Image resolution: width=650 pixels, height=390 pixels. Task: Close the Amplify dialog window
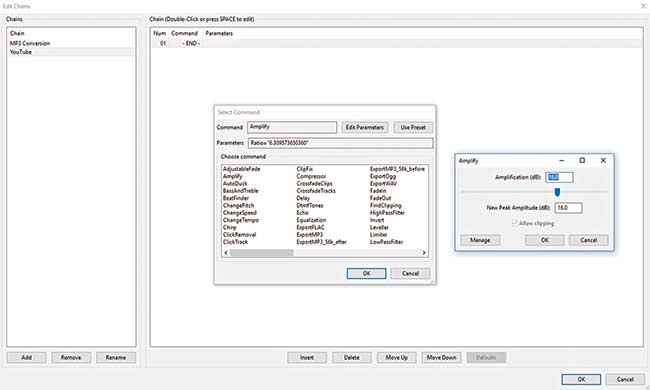point(603,160)
